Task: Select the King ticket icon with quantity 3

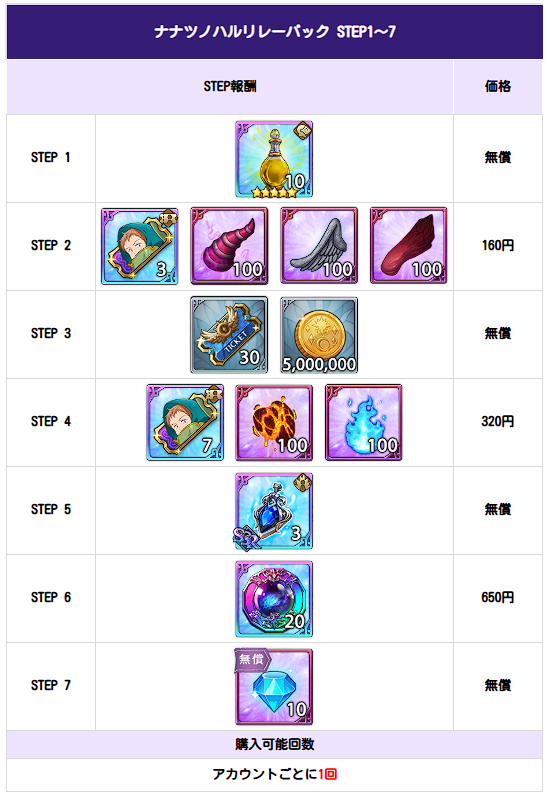Action: [140, 246]
